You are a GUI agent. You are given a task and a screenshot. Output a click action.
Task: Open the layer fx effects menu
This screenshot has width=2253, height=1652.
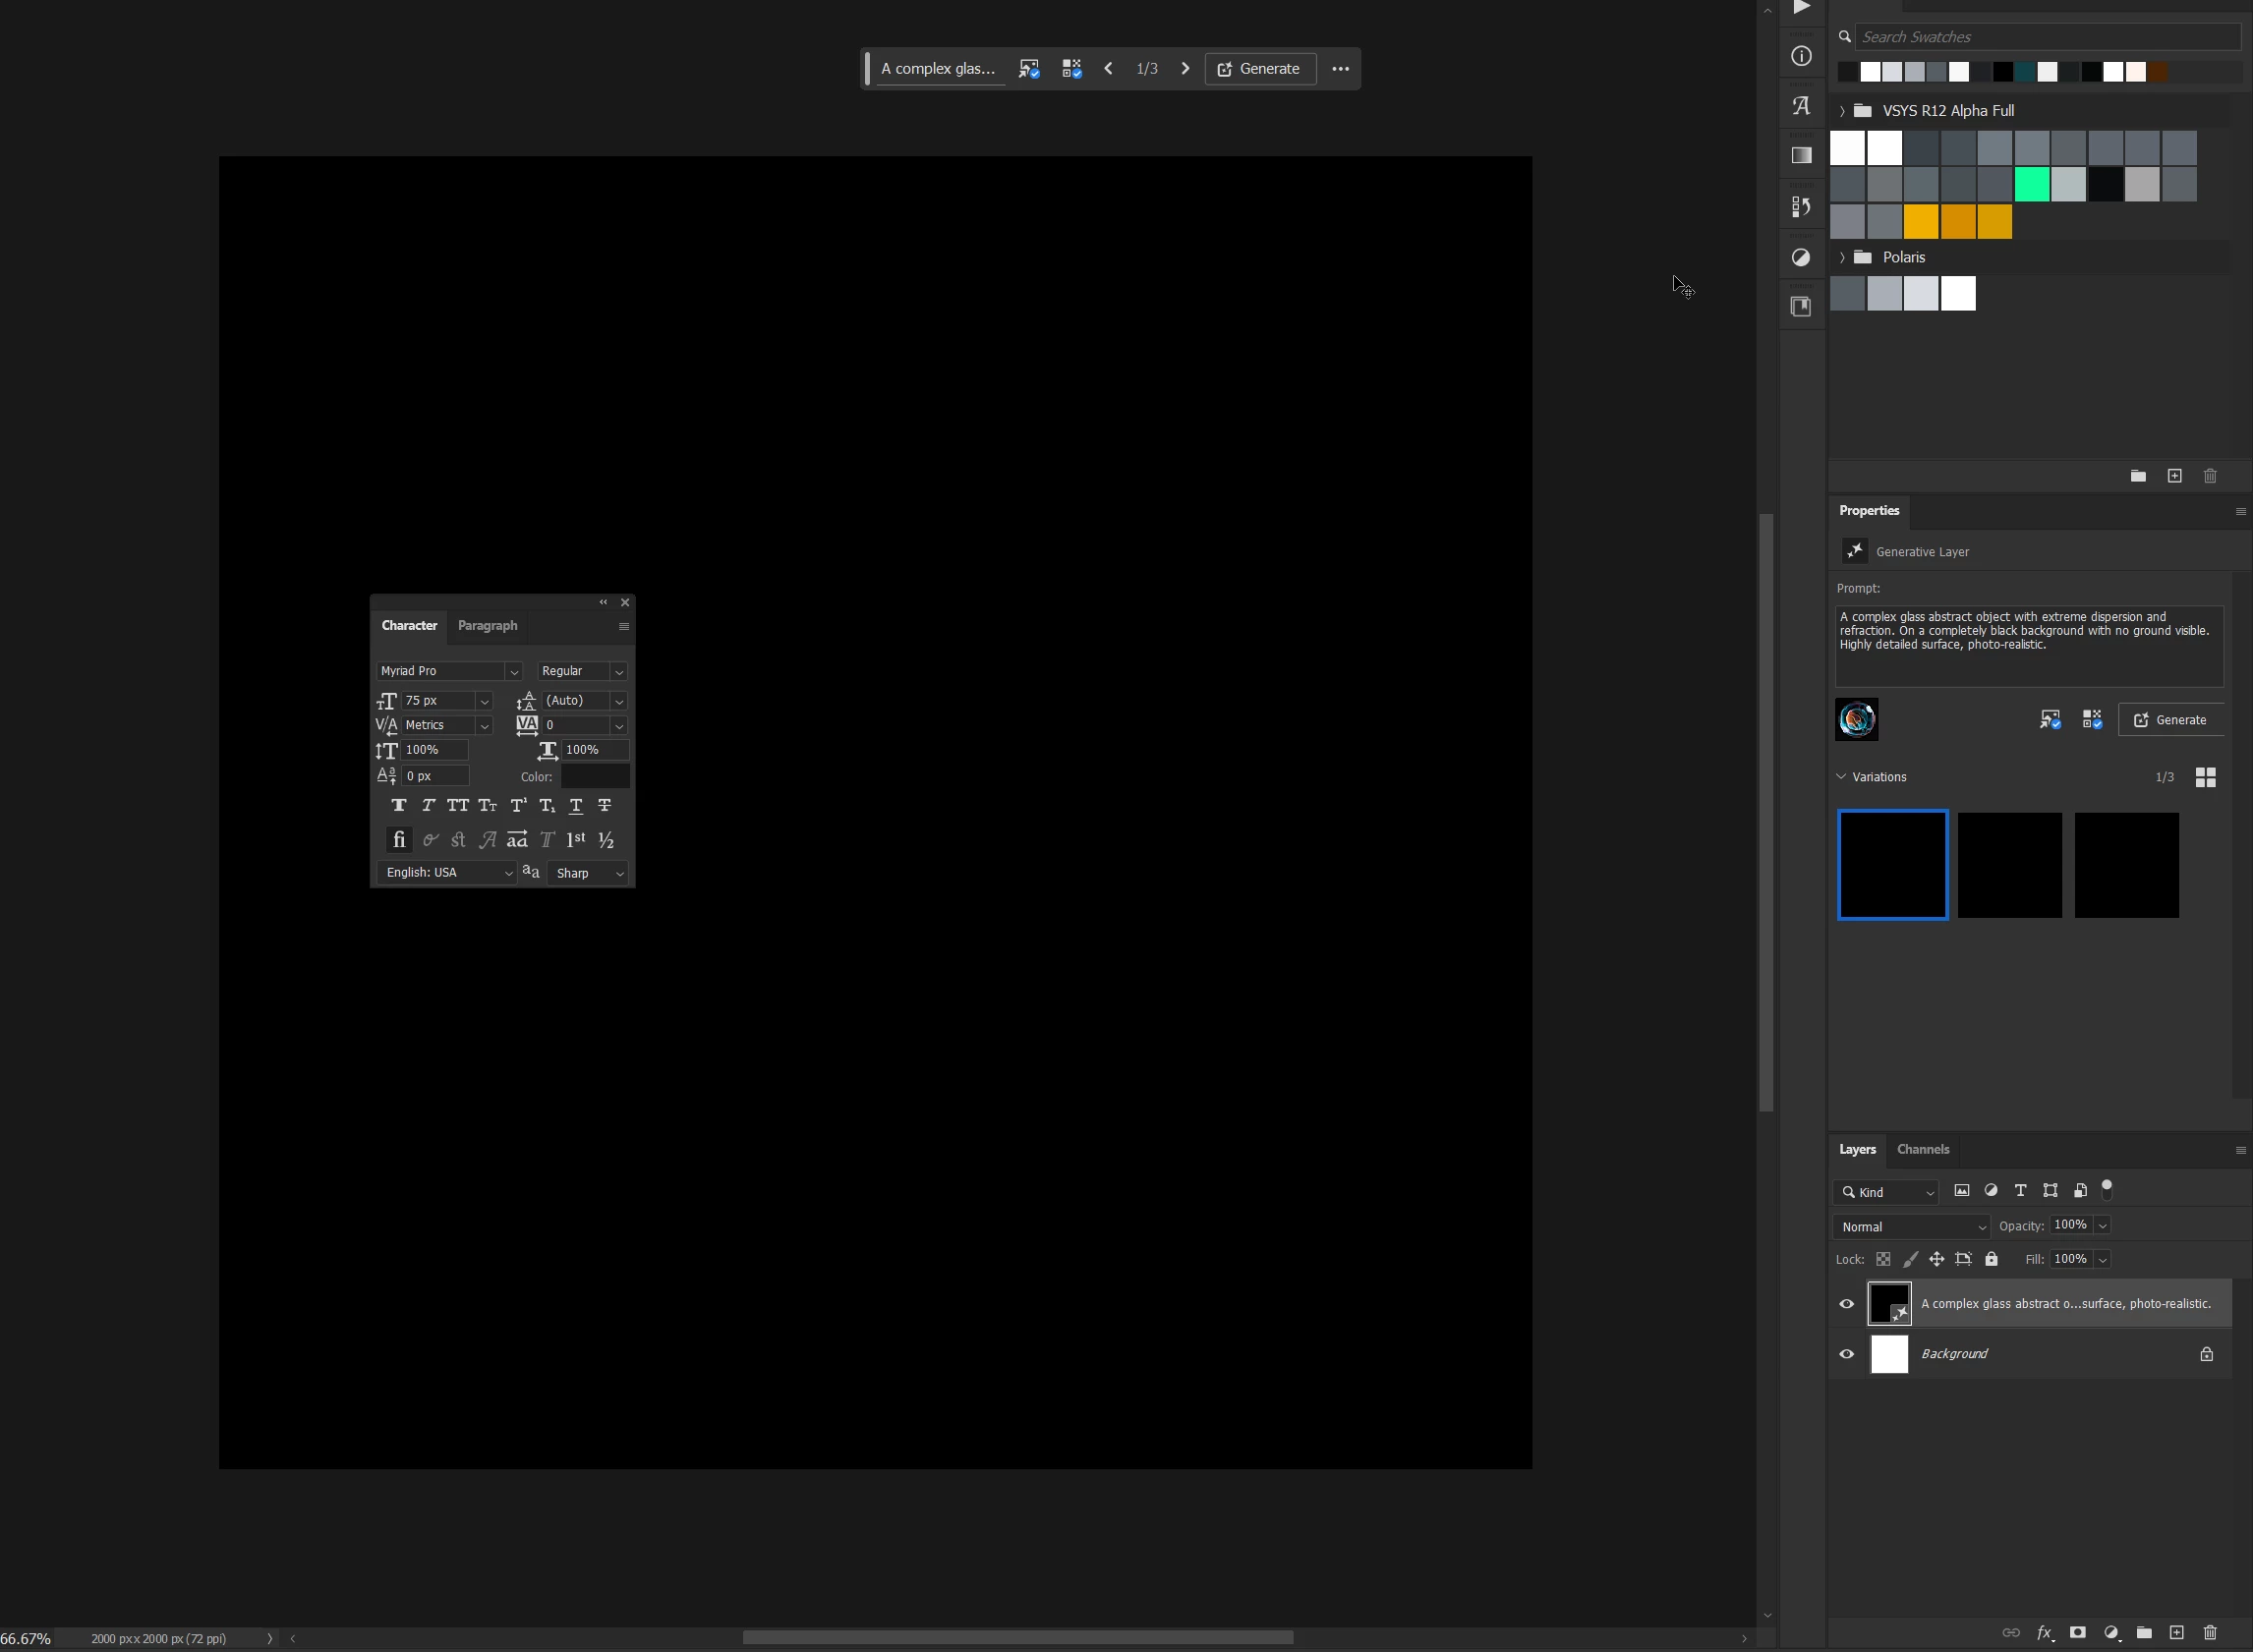(2045, 1633)
